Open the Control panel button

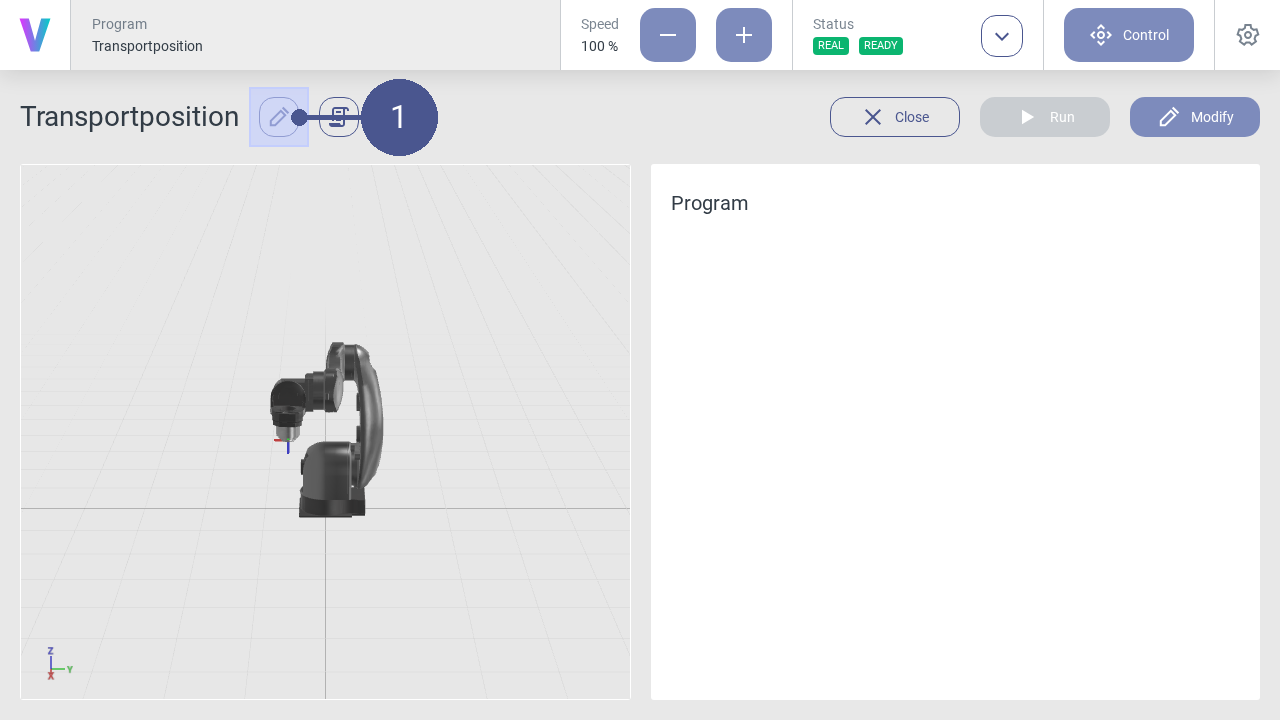(1129, 35)
